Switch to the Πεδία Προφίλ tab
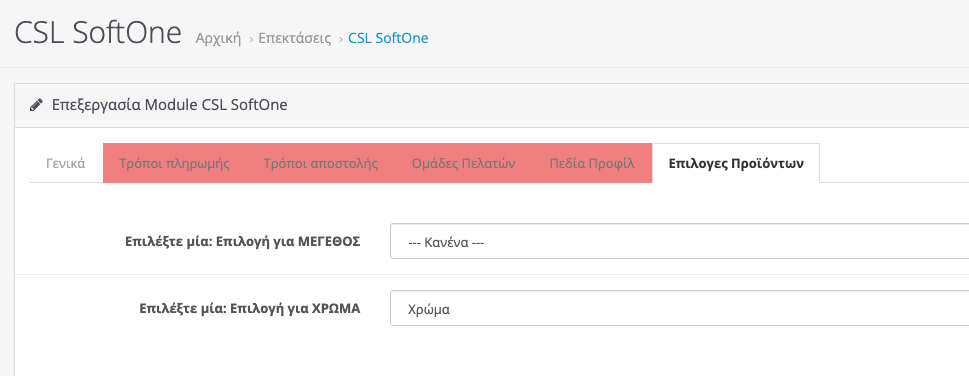969x376 pixels. point(592,163)
